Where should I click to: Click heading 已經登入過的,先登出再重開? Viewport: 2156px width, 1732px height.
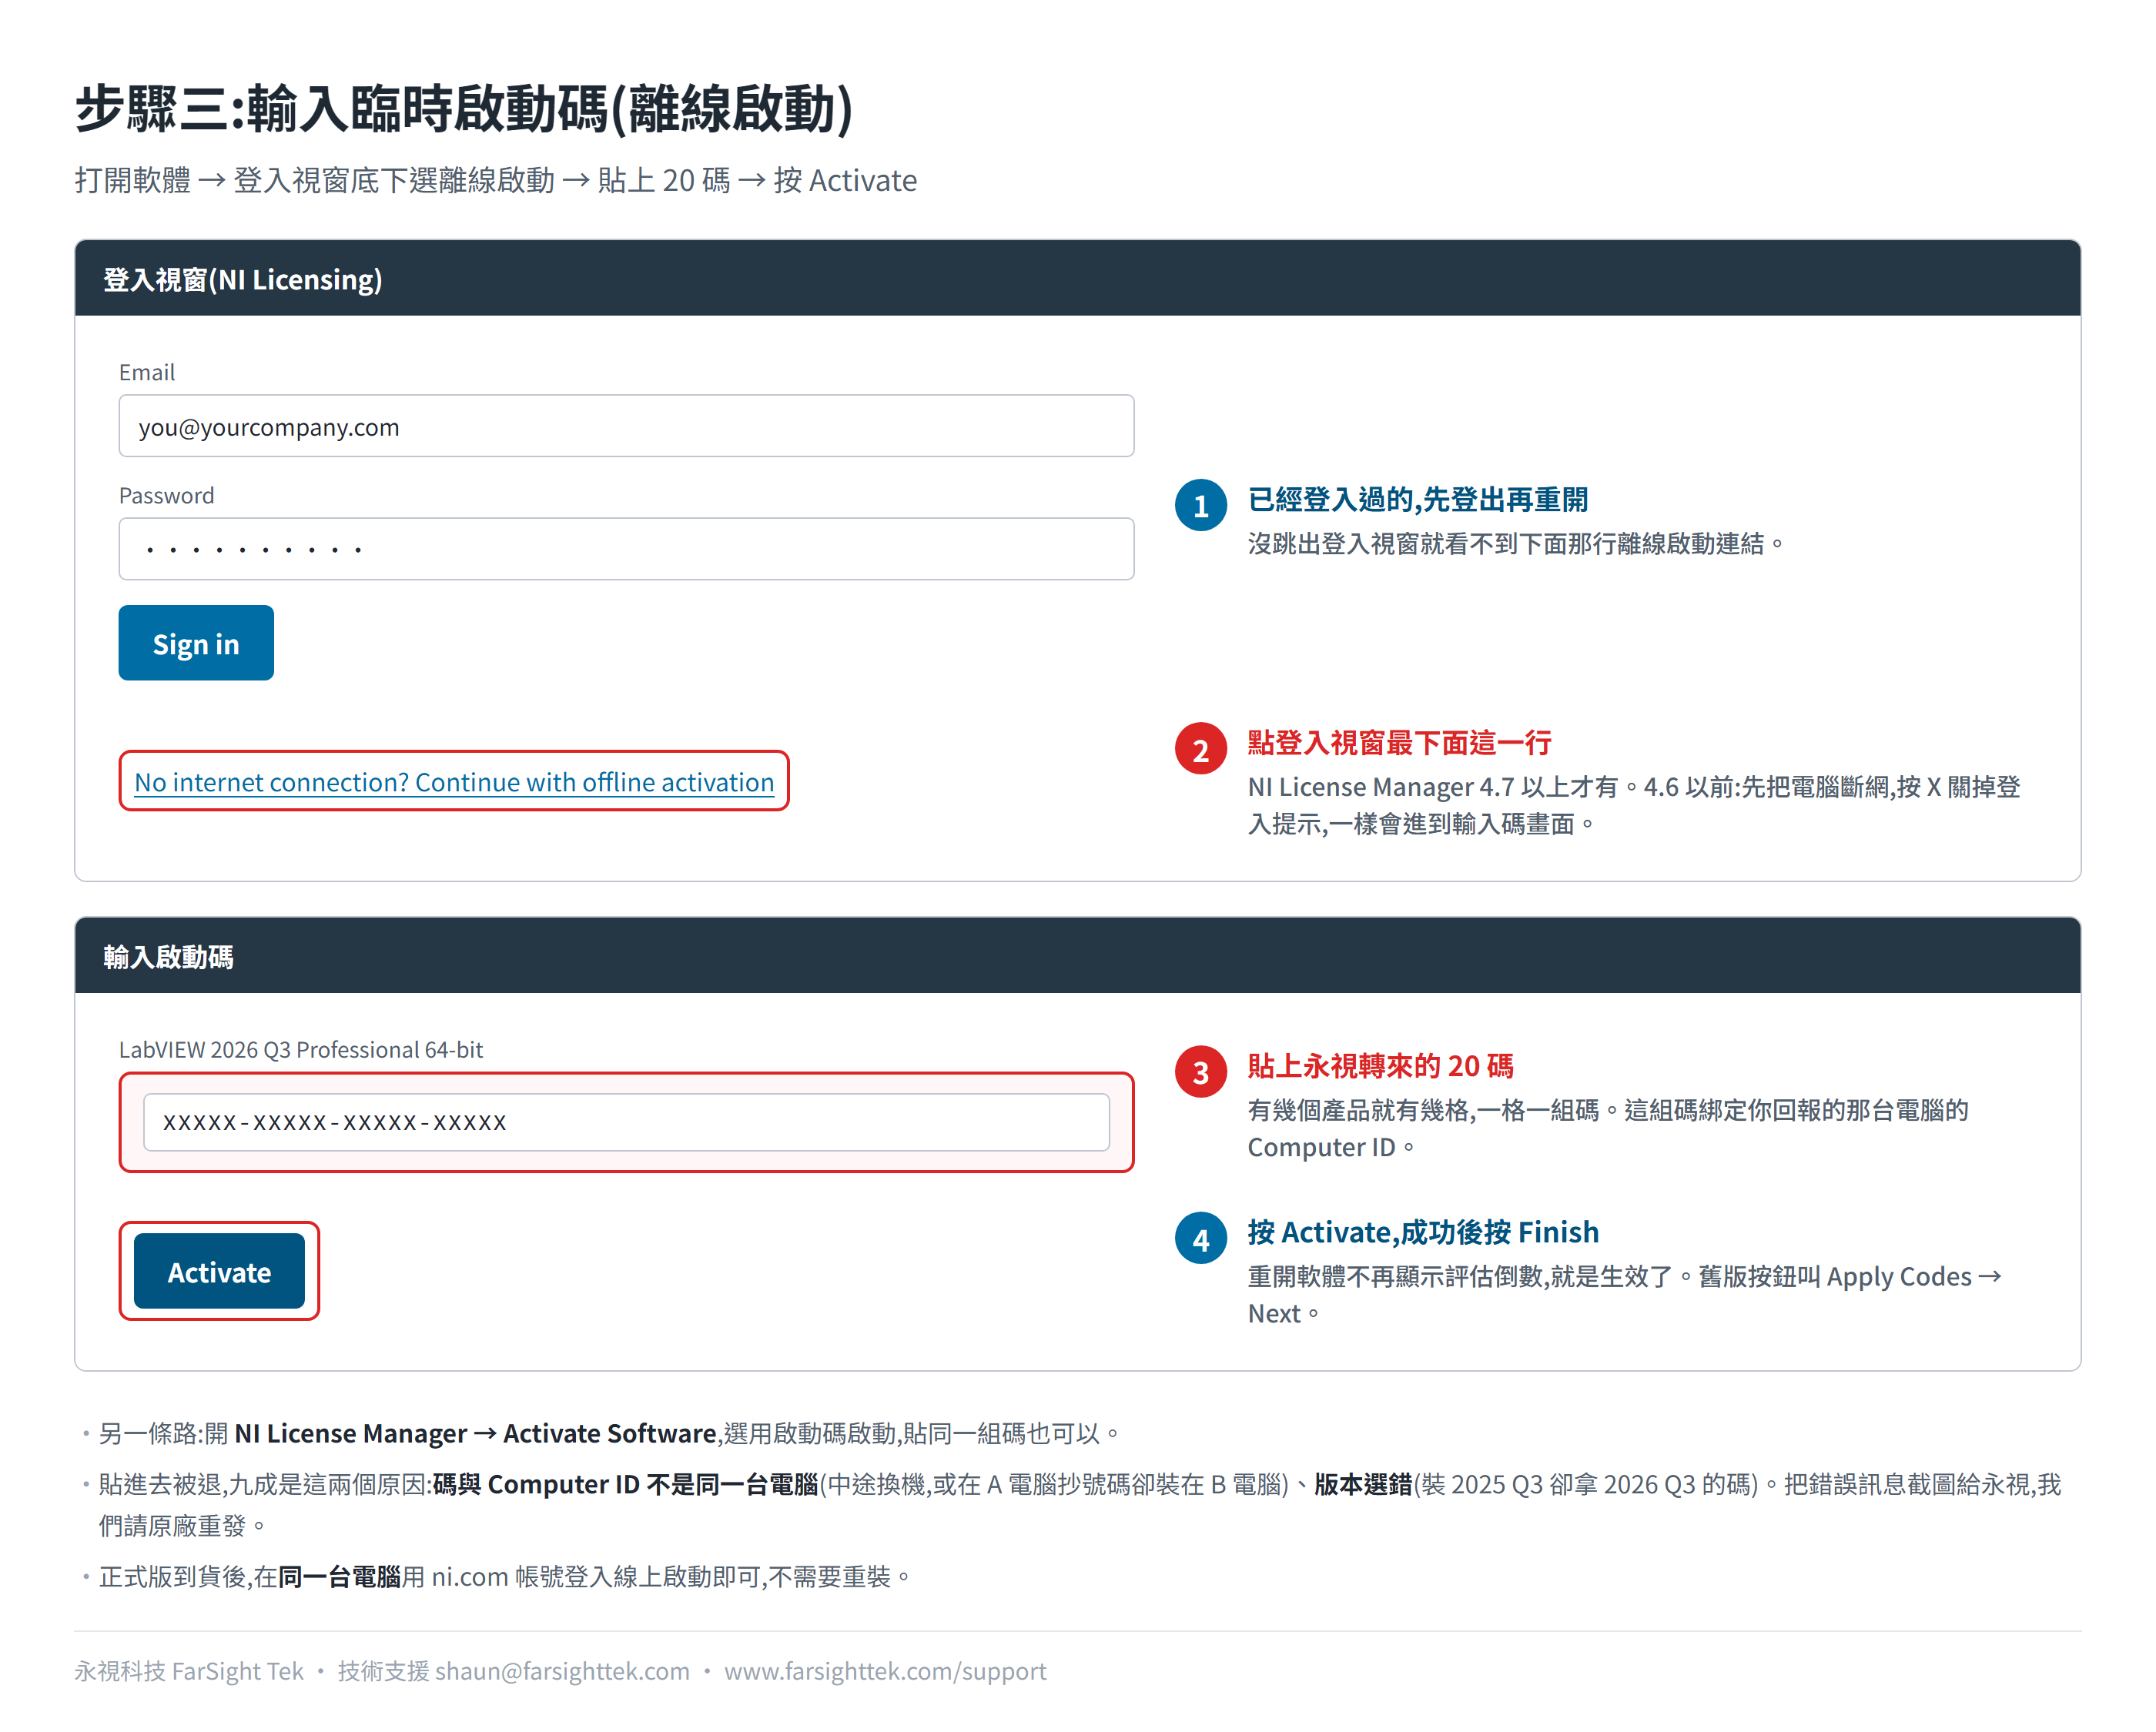pyautogui.click(x=1417, y=499)
